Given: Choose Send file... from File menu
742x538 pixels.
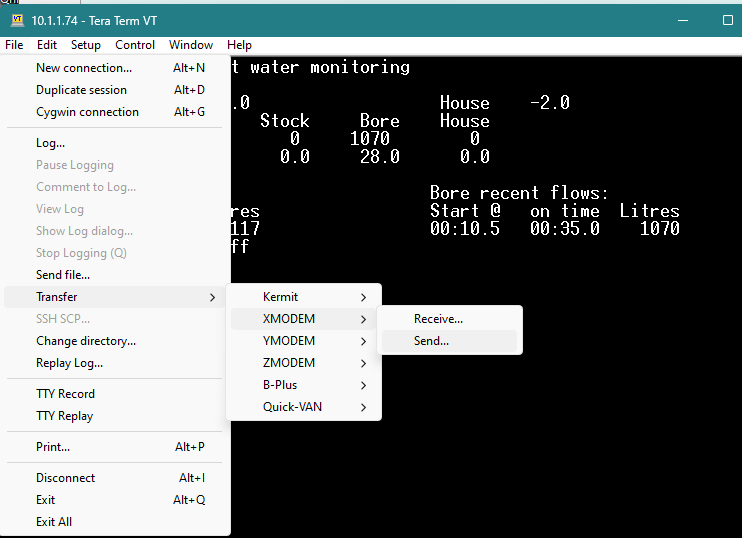Looking at the screenshot, I should coord(63,275).
